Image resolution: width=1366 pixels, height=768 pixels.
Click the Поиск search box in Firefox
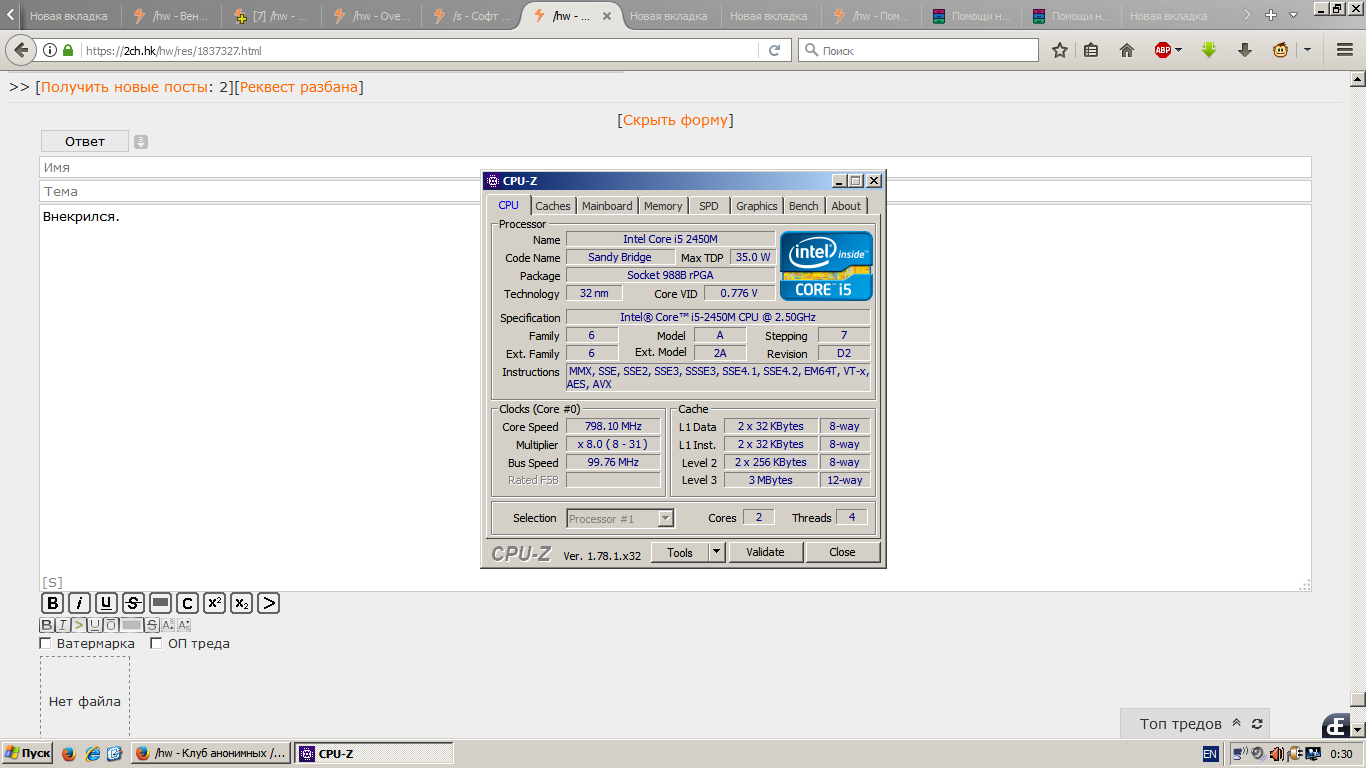click(918, 50)
